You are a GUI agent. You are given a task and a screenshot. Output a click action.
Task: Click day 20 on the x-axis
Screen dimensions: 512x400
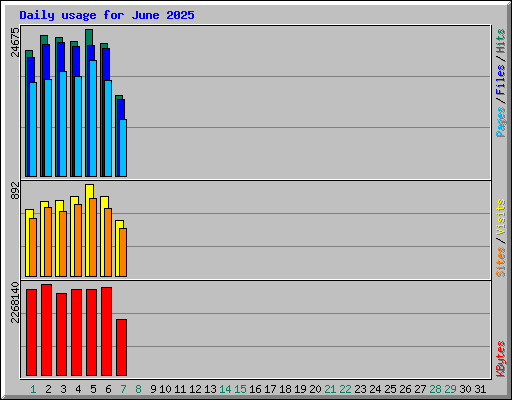(x=315, y=389)
